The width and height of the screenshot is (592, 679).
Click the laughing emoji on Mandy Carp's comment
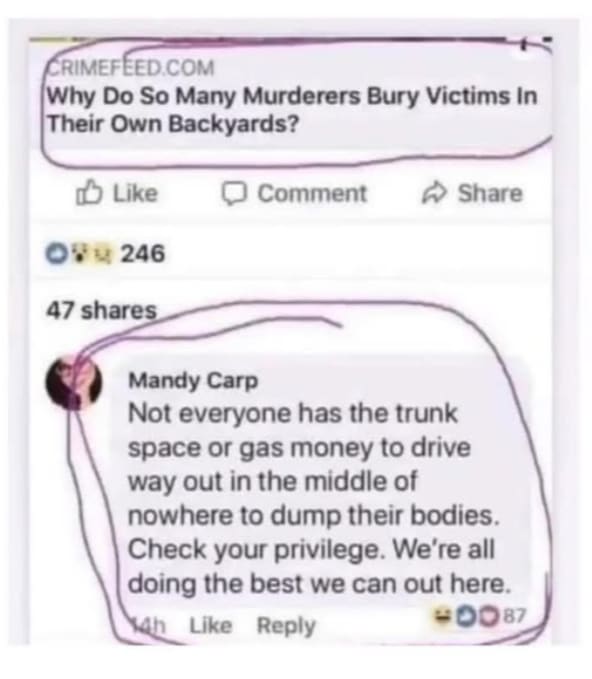click(443, 614)
